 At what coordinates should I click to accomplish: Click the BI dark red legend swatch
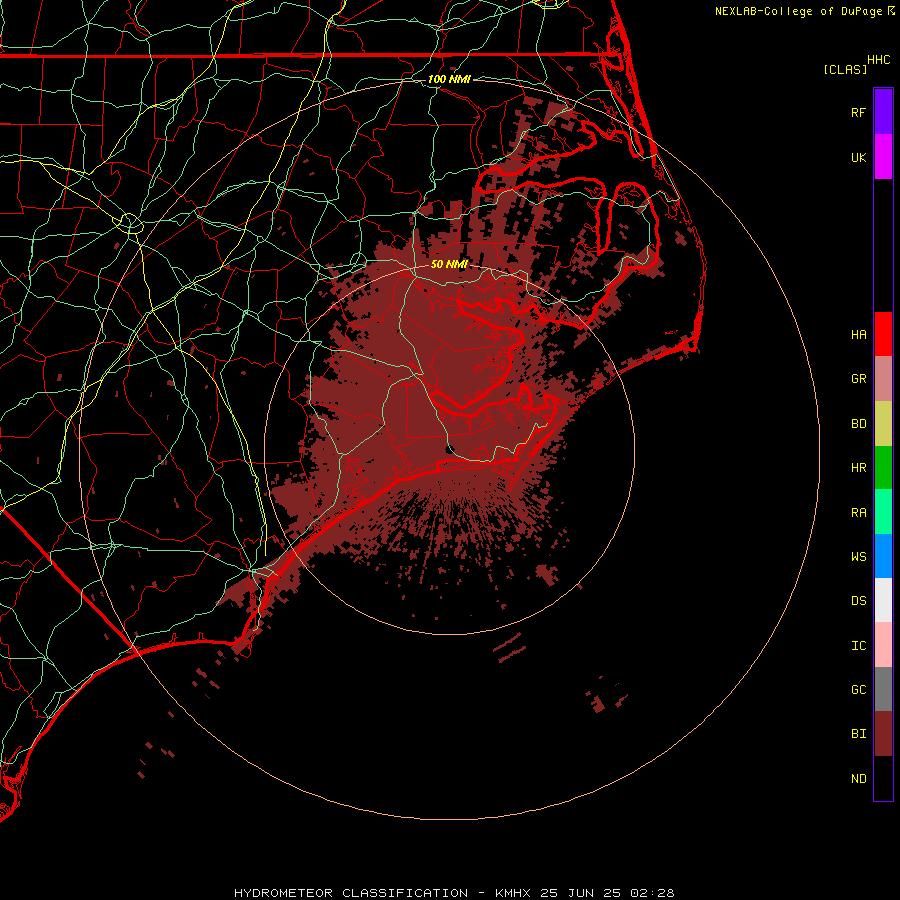883,734
